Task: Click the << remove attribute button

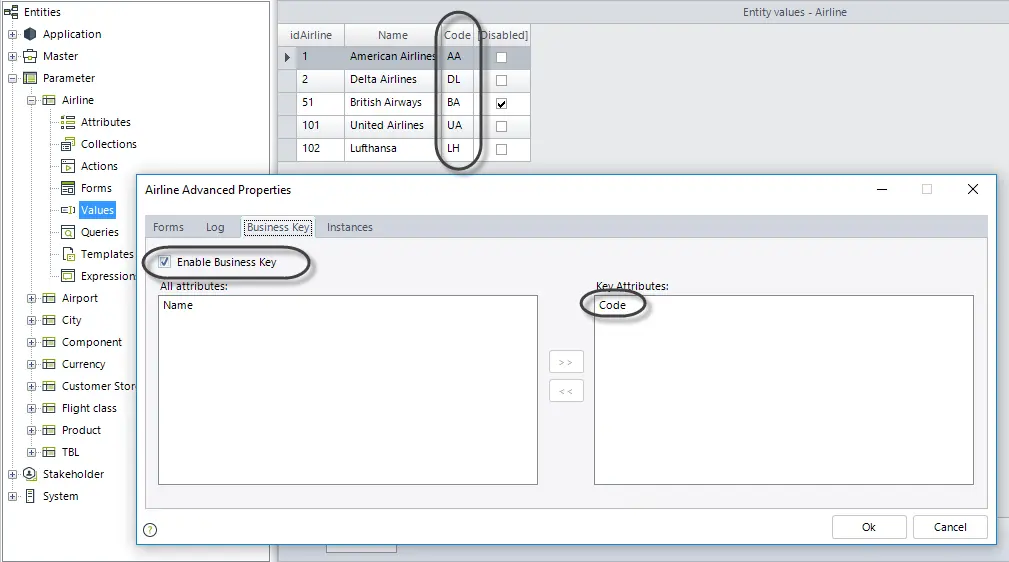Action: pos(566,391)
